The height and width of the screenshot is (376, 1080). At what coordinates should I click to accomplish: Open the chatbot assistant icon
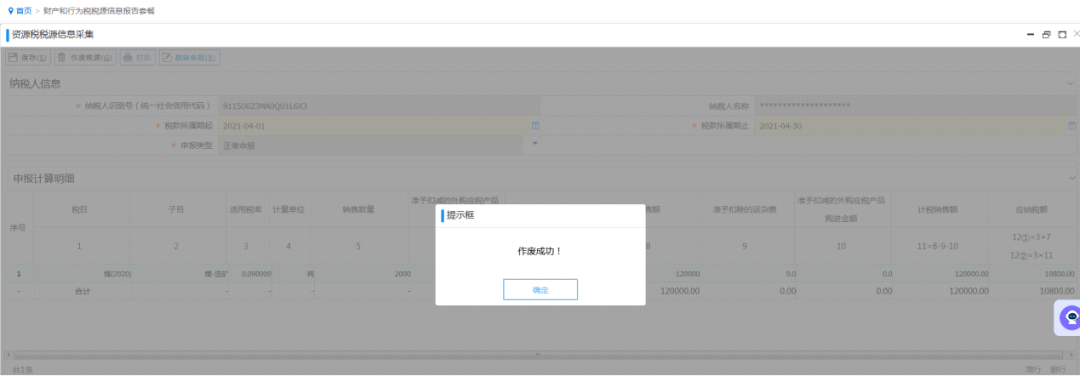coord(1070,317)
